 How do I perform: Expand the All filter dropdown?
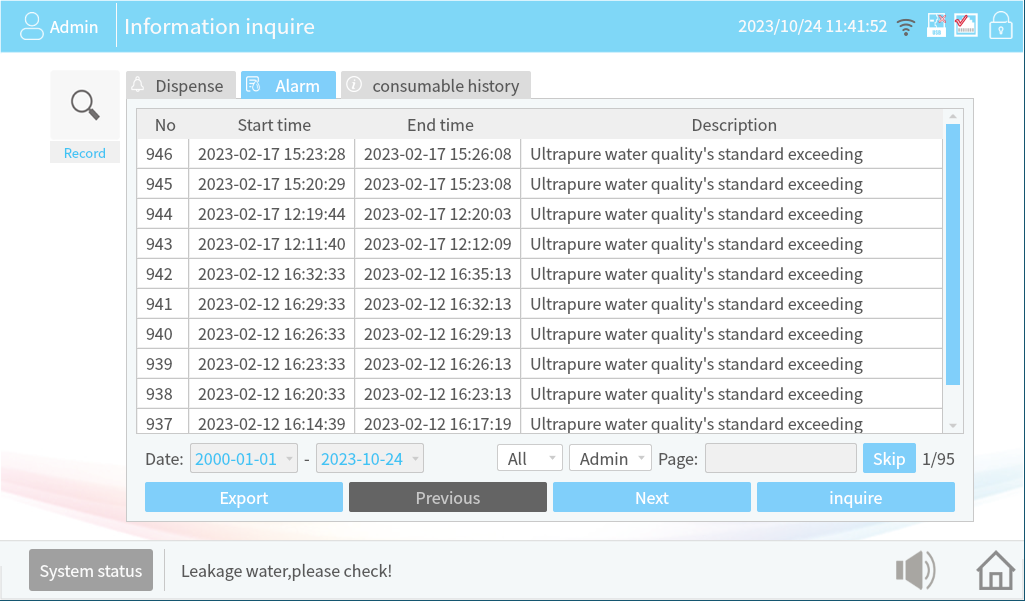530,458
